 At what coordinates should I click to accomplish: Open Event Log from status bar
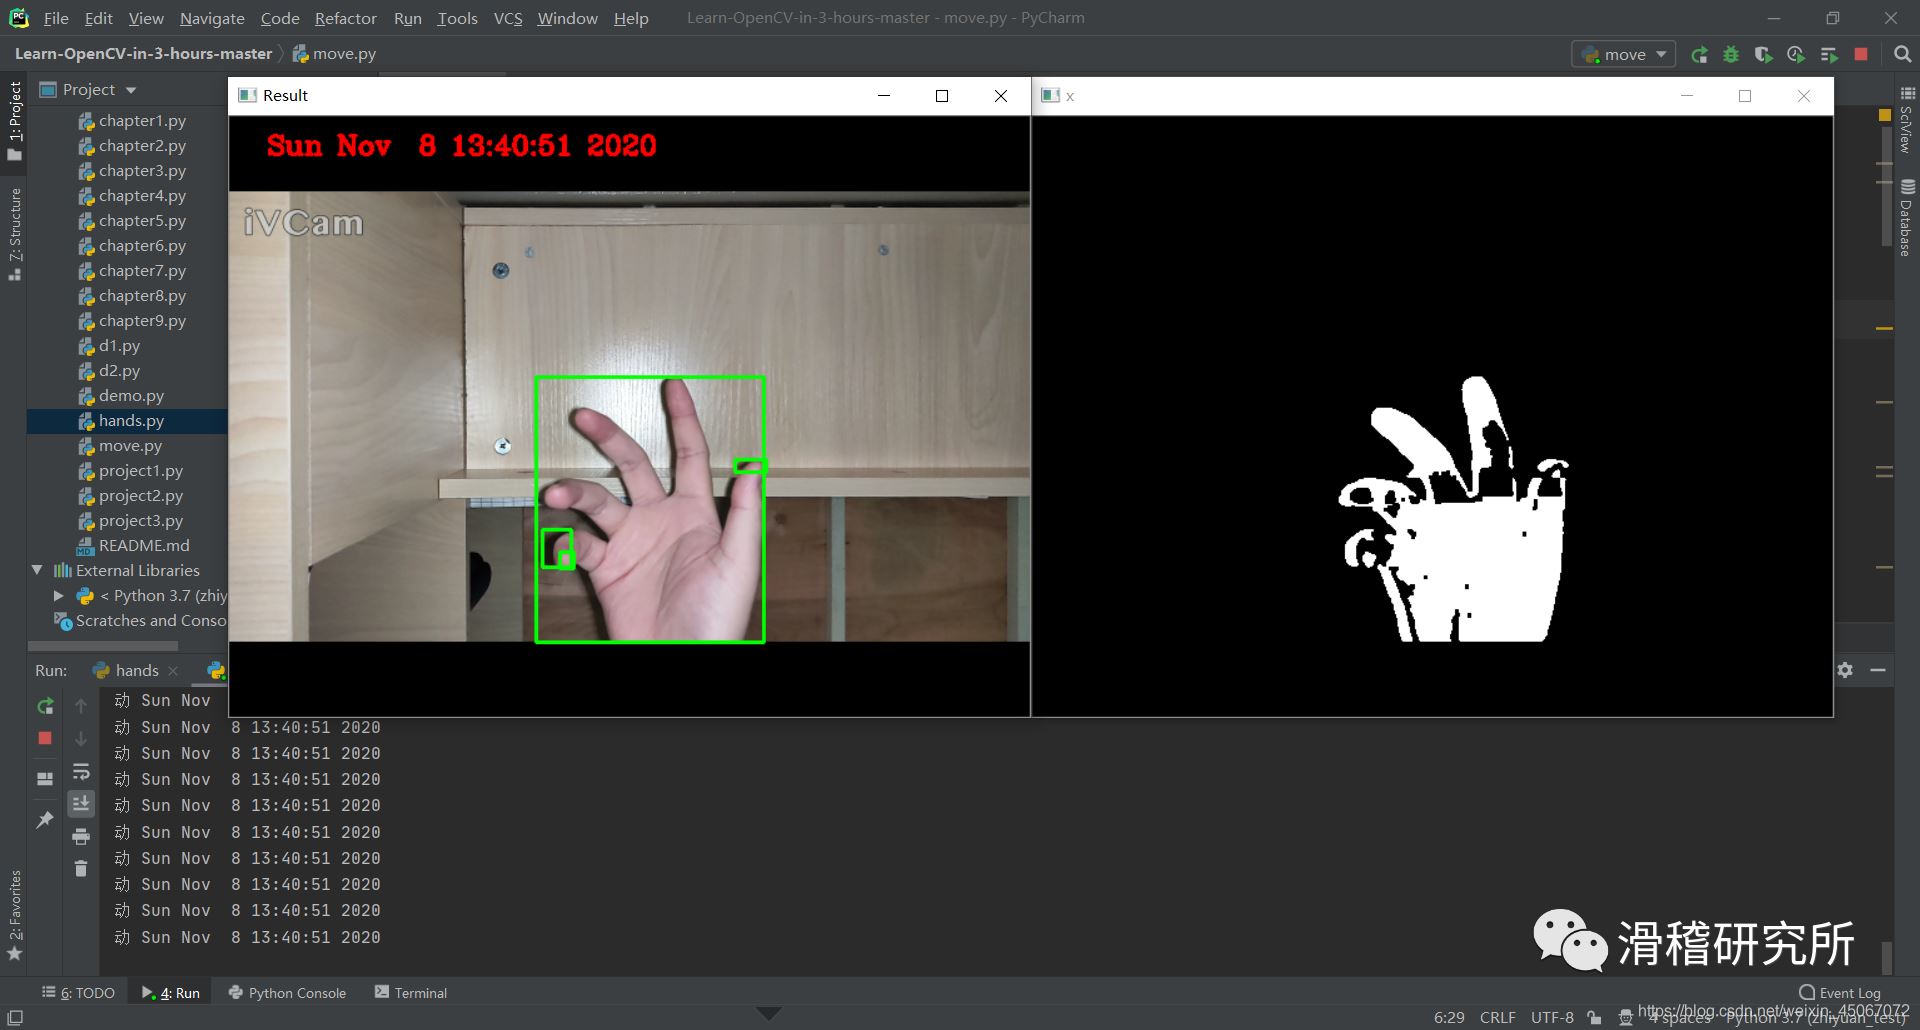pos(1839,993)
